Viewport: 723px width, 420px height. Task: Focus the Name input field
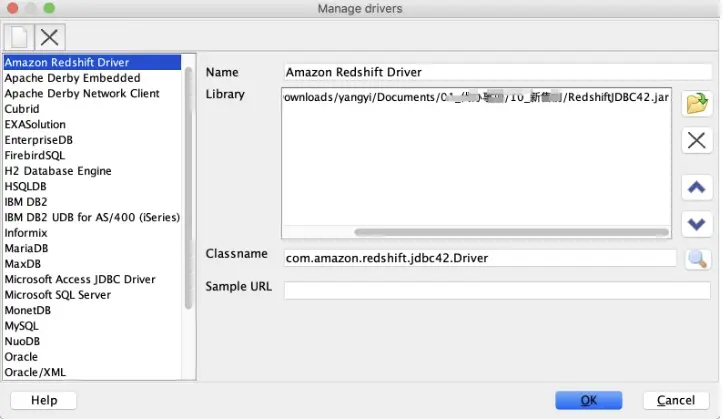point(498,72)
